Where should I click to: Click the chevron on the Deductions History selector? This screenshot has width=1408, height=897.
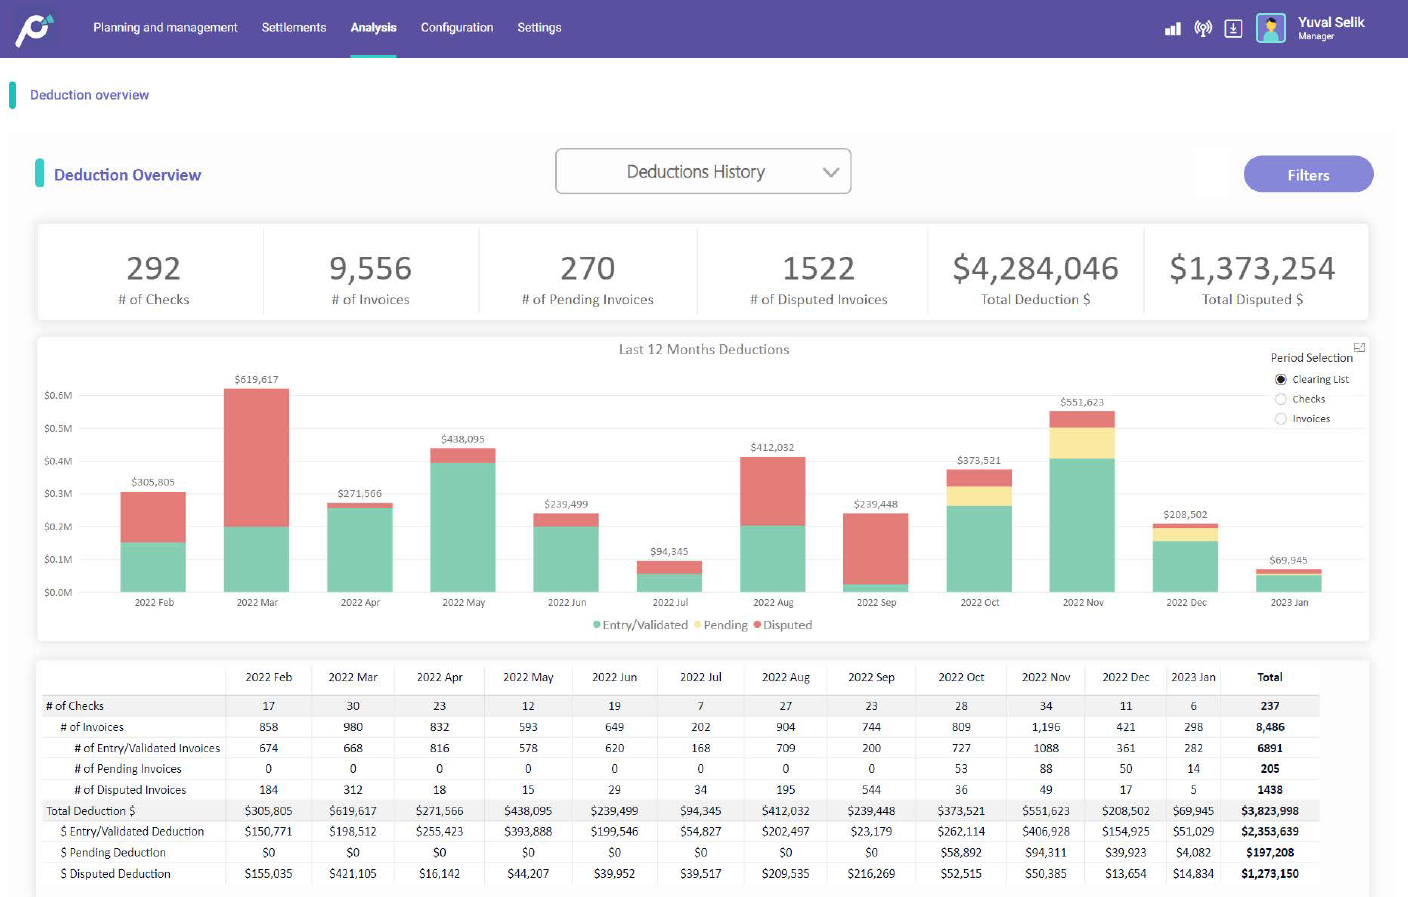831,171
